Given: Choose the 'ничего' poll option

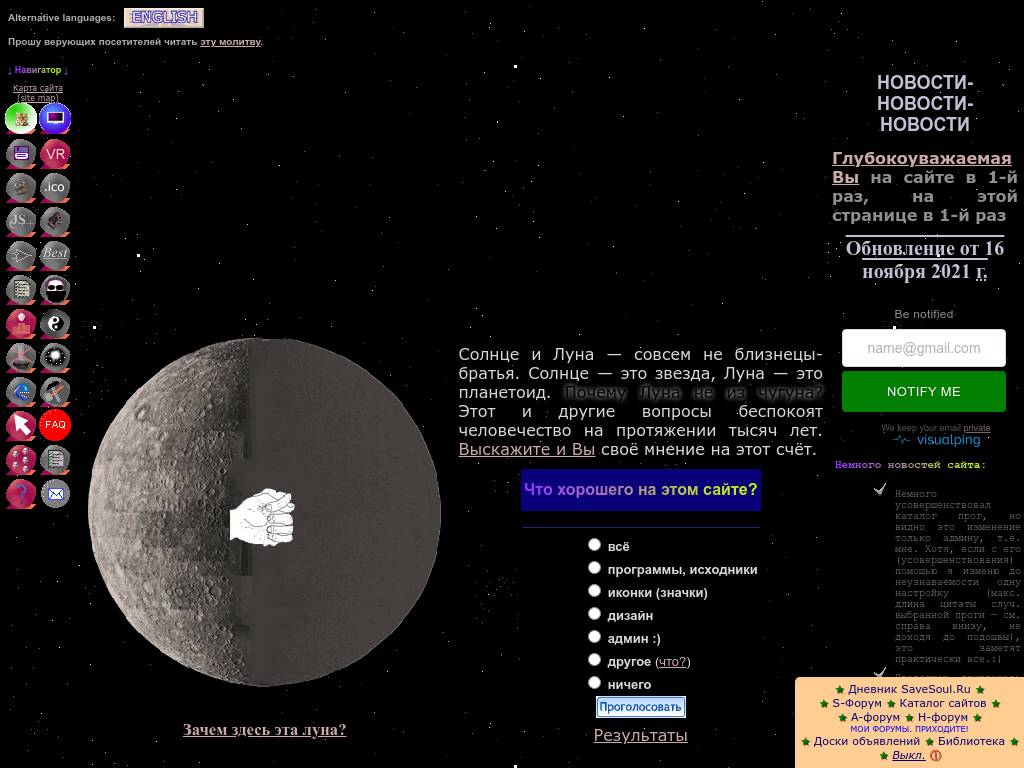Looking at the screenshot, I should pyautogui.click(x=594, y=683).
